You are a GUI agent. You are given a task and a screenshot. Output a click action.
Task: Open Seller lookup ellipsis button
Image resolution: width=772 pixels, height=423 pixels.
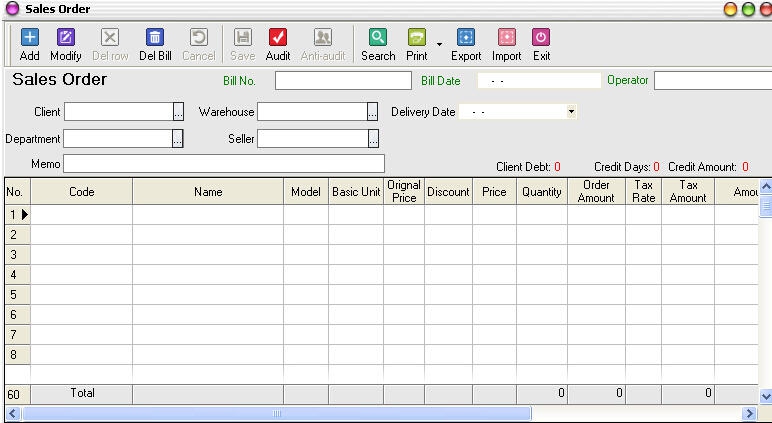click(373, 139)
